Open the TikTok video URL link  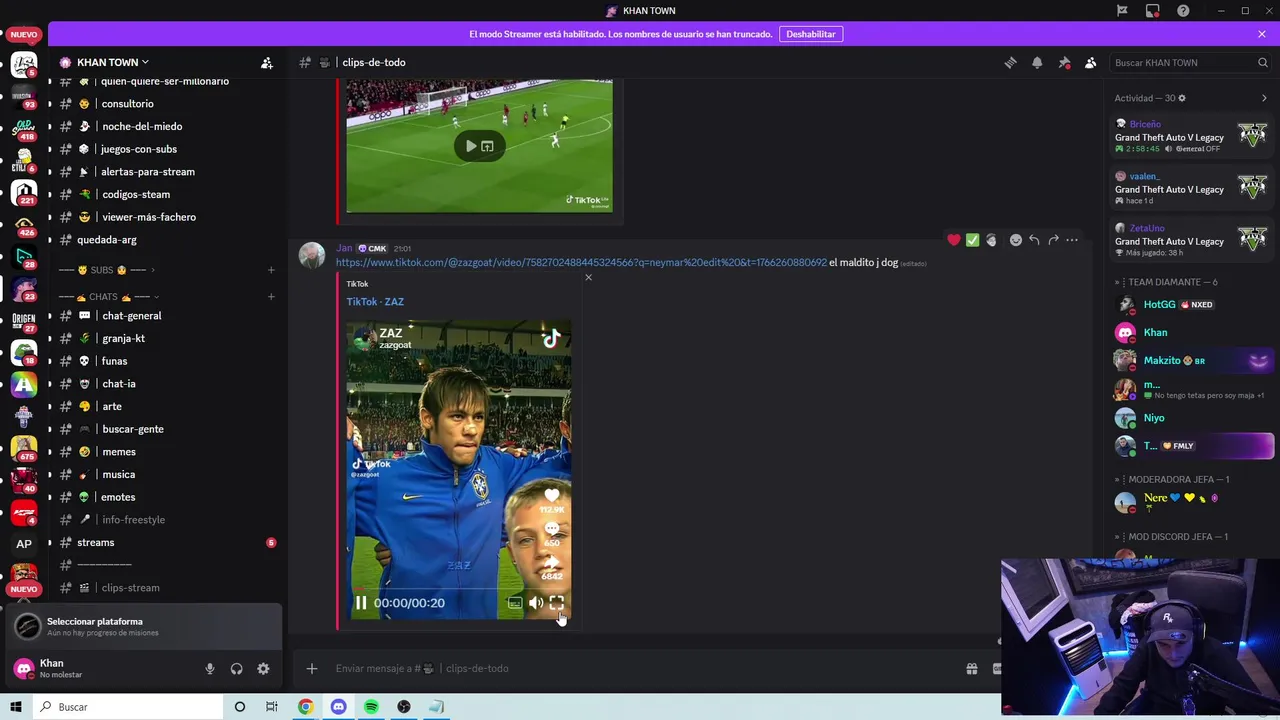pos(581,263)
